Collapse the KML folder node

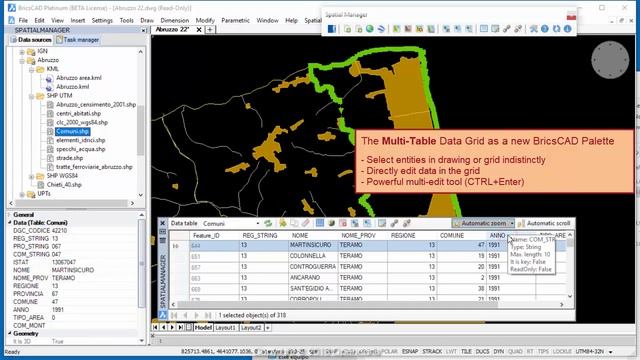pos(31,69)
